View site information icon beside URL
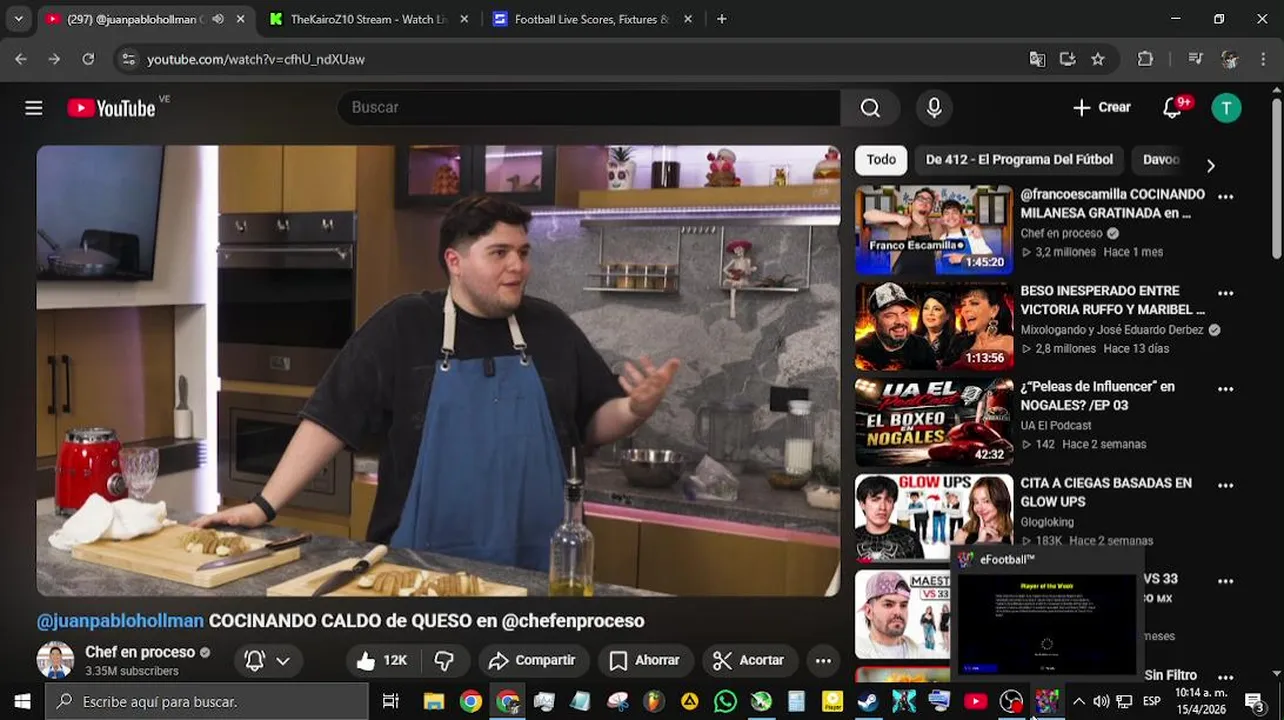The image size is (1284, 720). pos(128,59)
